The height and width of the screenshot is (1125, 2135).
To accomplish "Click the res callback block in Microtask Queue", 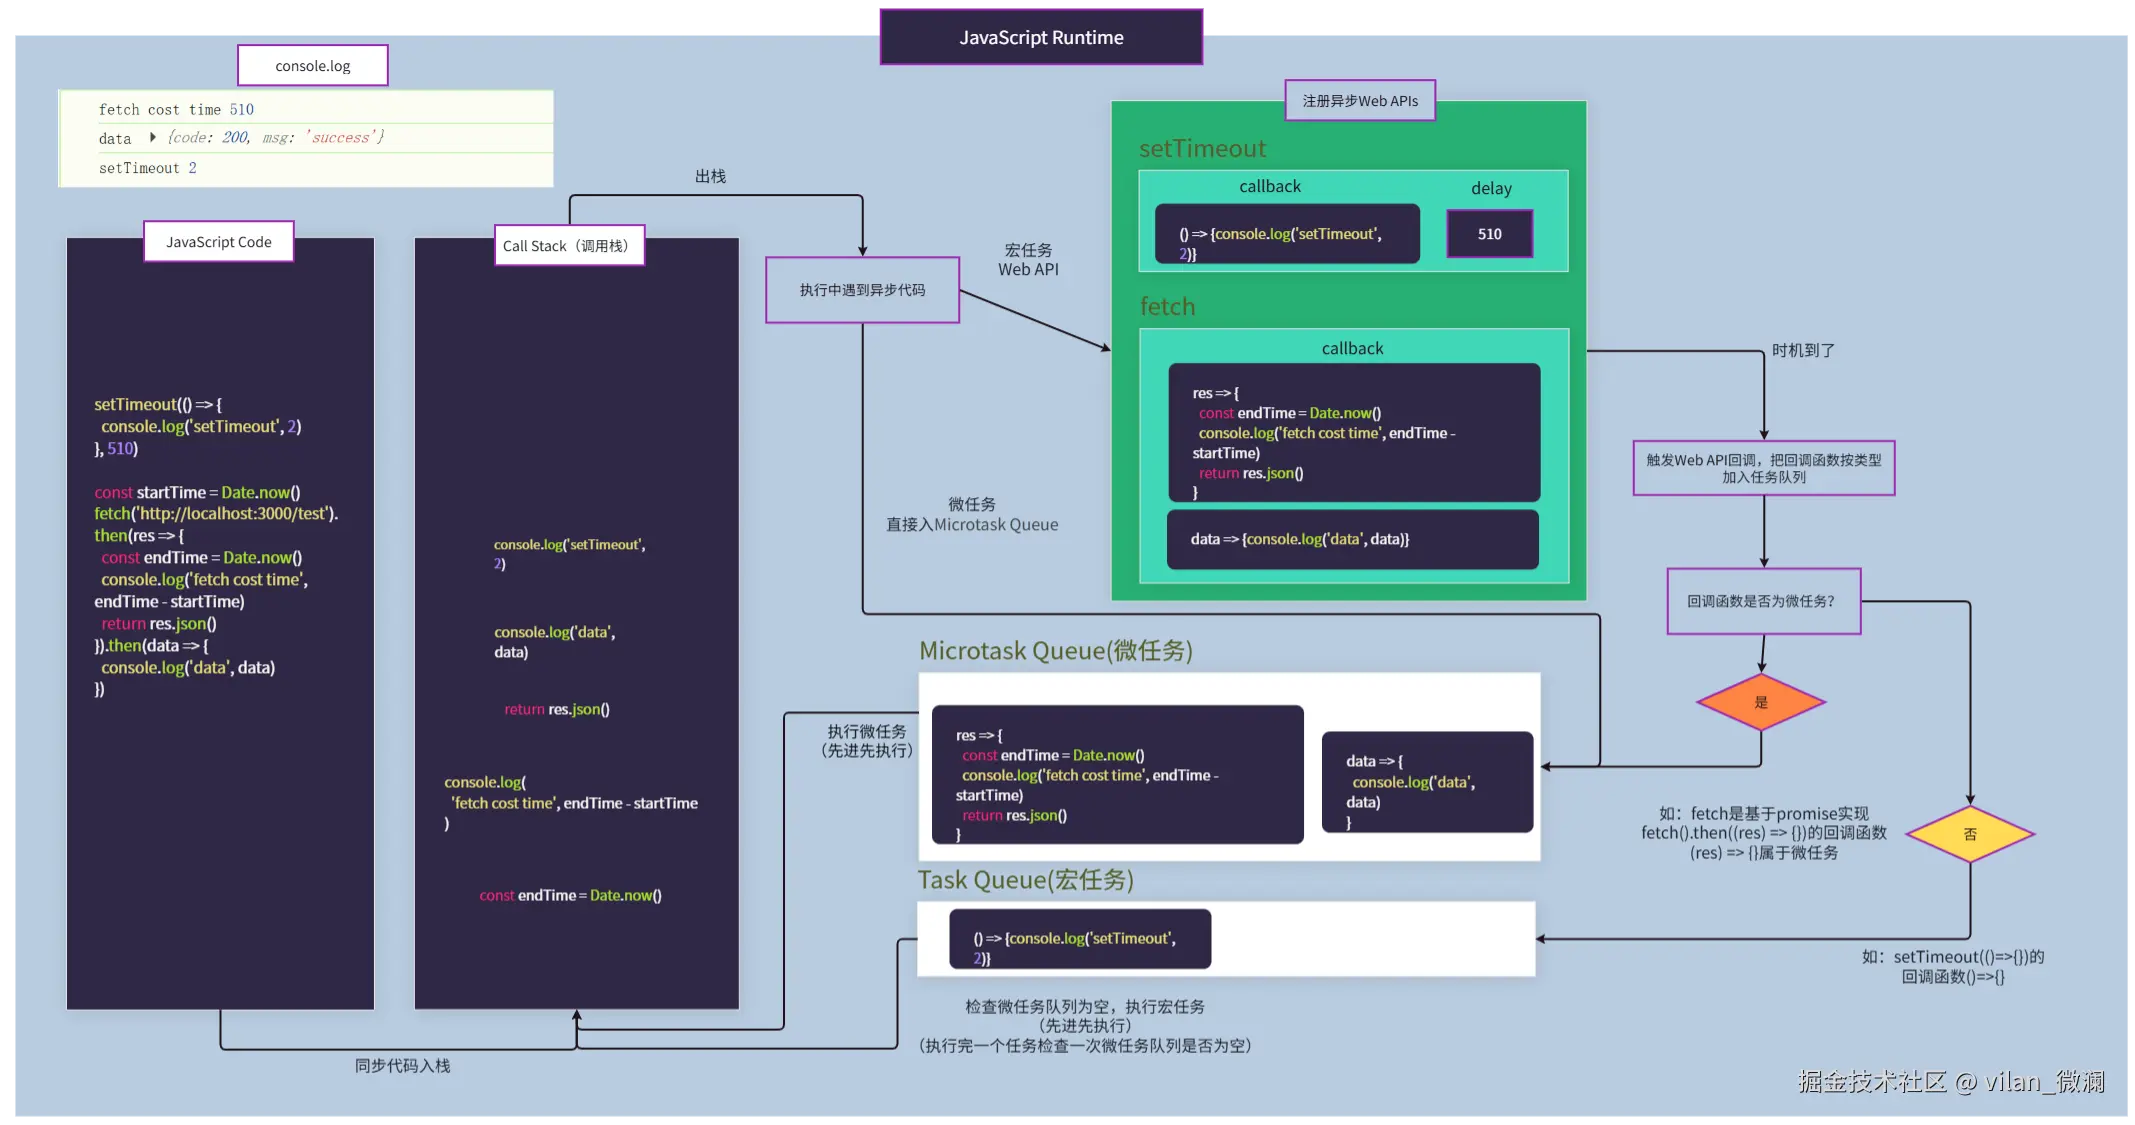I will click(x=1116, y=775).
